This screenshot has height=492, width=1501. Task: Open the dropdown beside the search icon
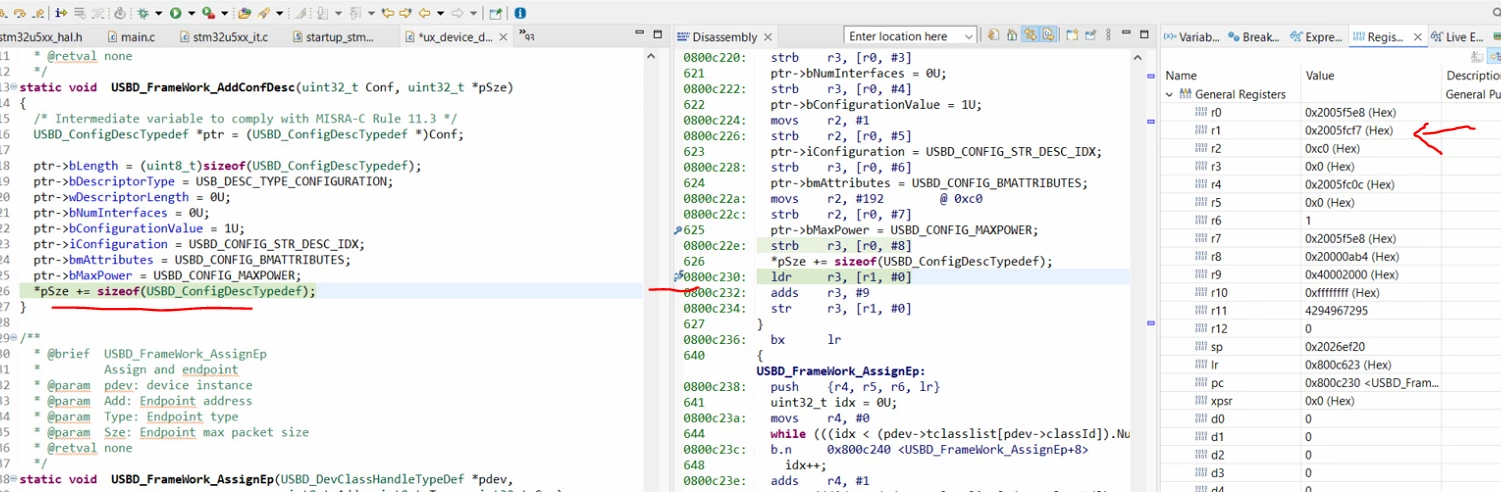coord(280,13)
